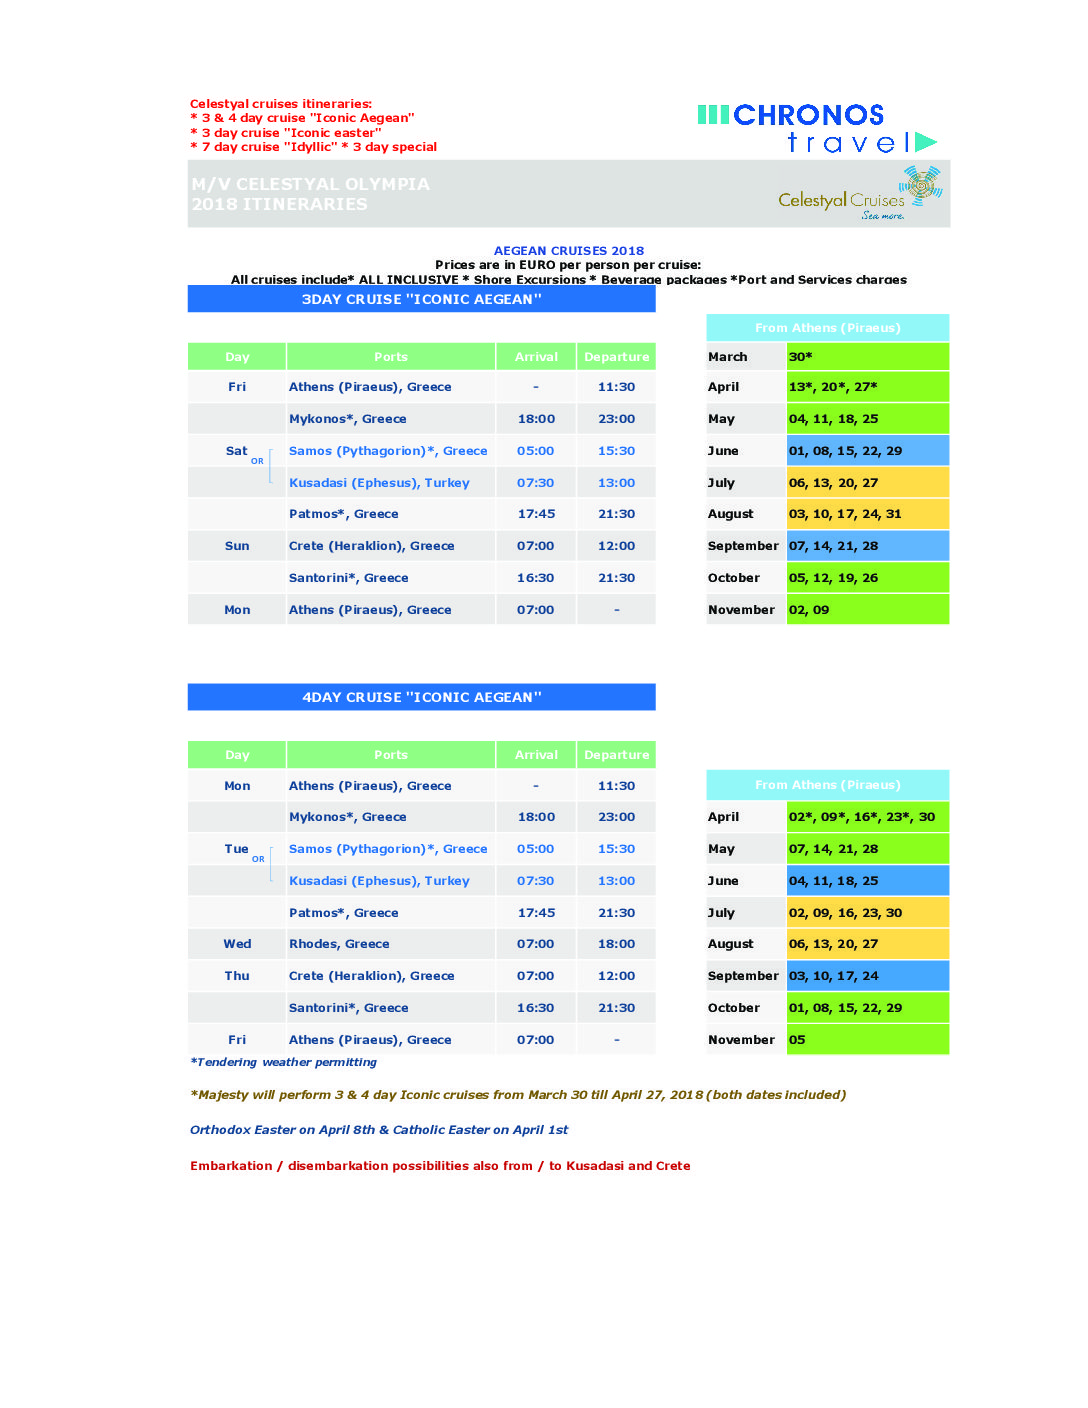This screenshot has height=1408, width=1088.
Task: Click 'Arrival' column header in 4-day table
Action: click(536, 755)
